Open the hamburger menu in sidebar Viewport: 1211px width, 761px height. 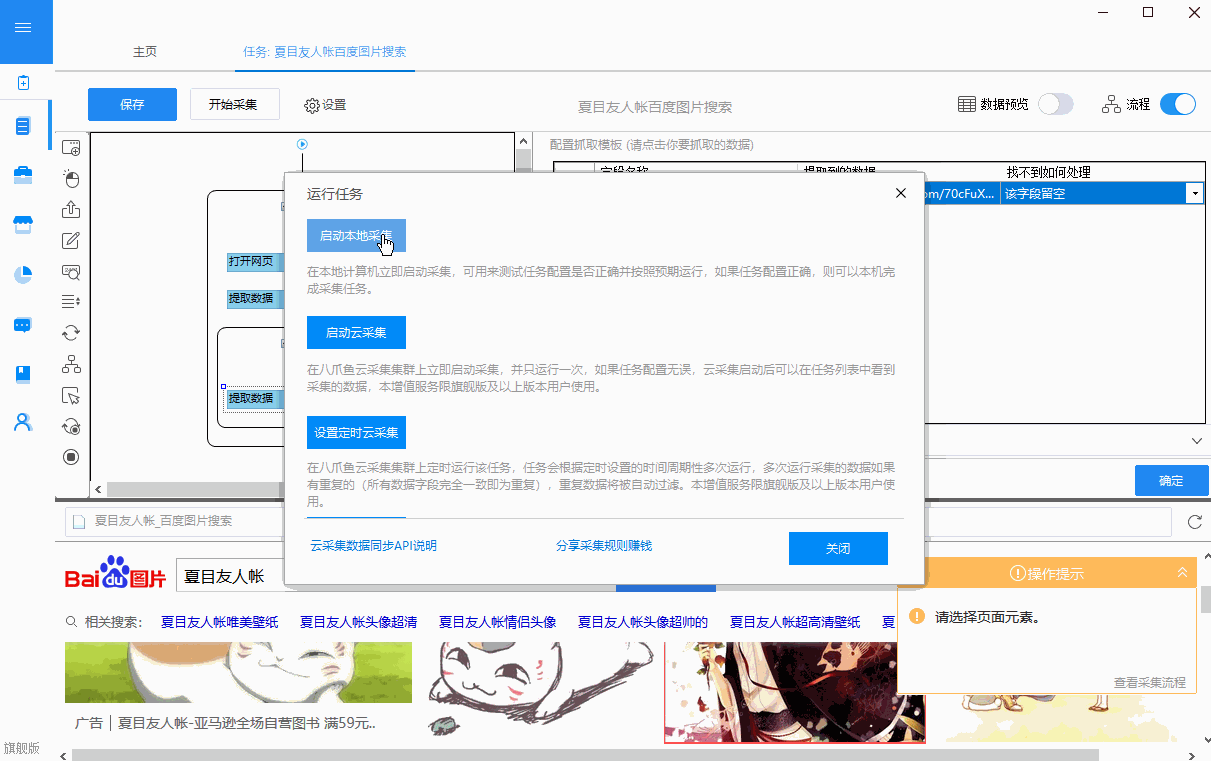[23, 27]
